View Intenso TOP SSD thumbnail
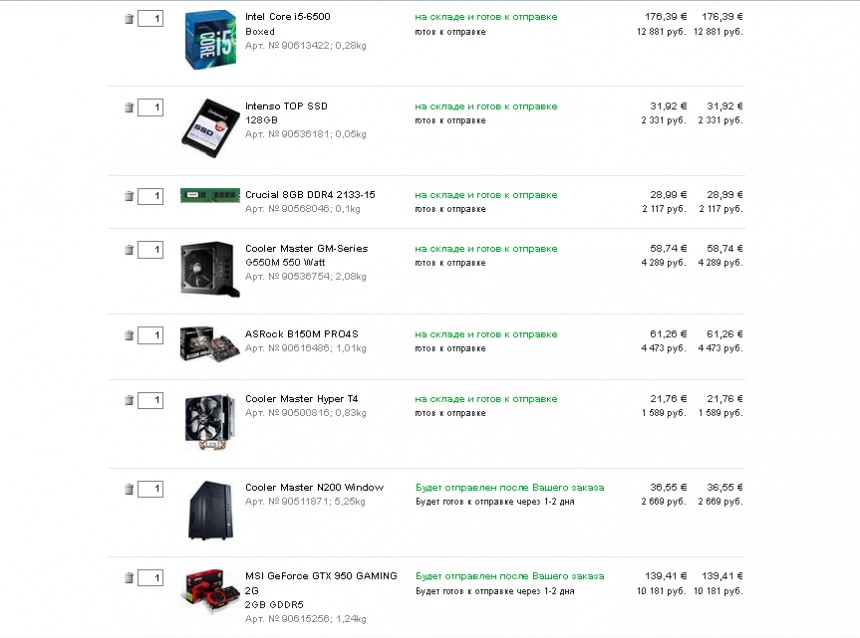Viewport: 860px width, 638px height. tap(210, 128)
